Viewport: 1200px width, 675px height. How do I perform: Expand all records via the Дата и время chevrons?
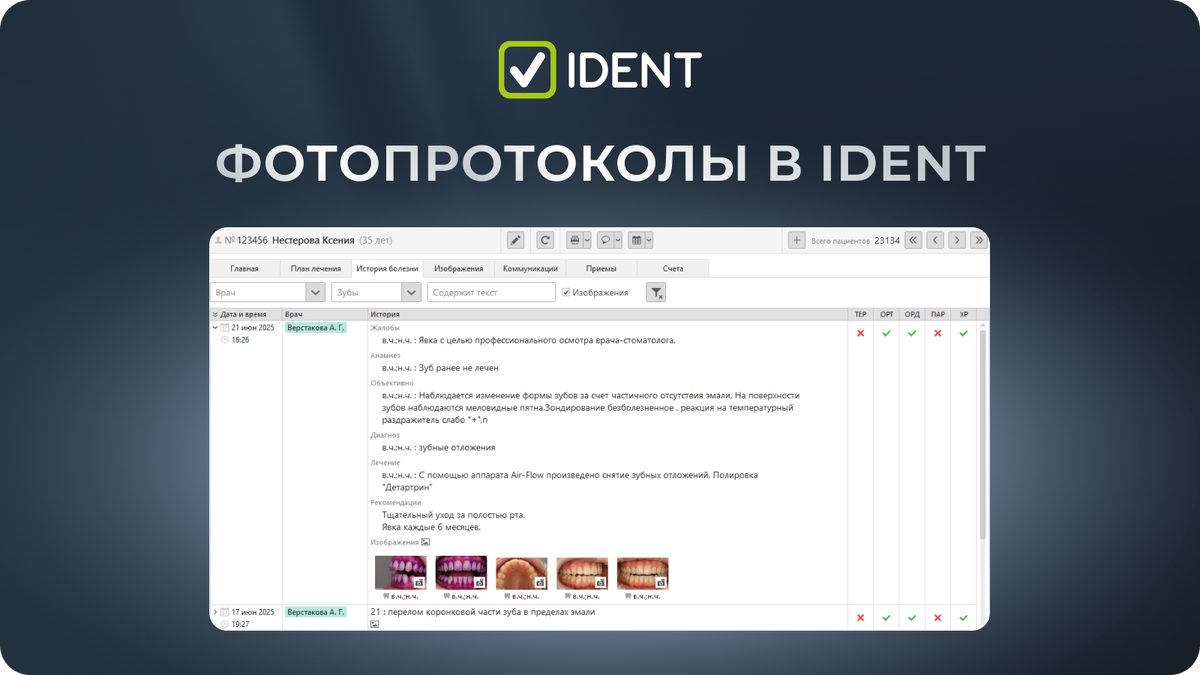point(215,314)
